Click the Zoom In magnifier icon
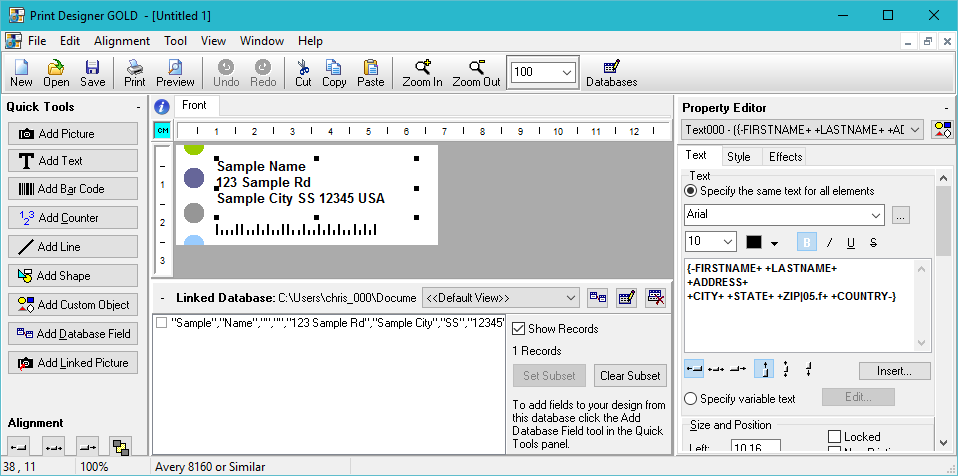 coord(422,73)
